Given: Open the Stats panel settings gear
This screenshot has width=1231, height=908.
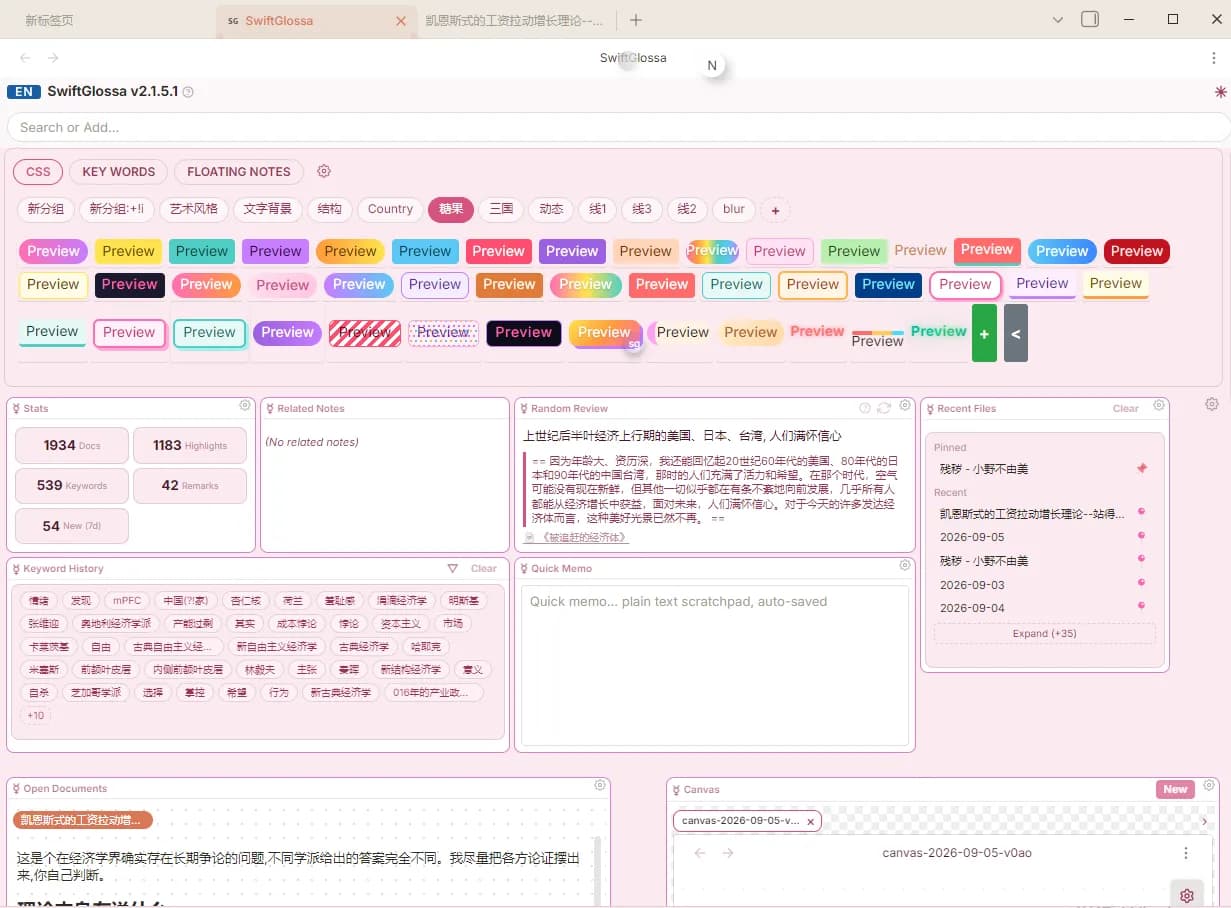Looking at the screenshot, I should point(245,406).
